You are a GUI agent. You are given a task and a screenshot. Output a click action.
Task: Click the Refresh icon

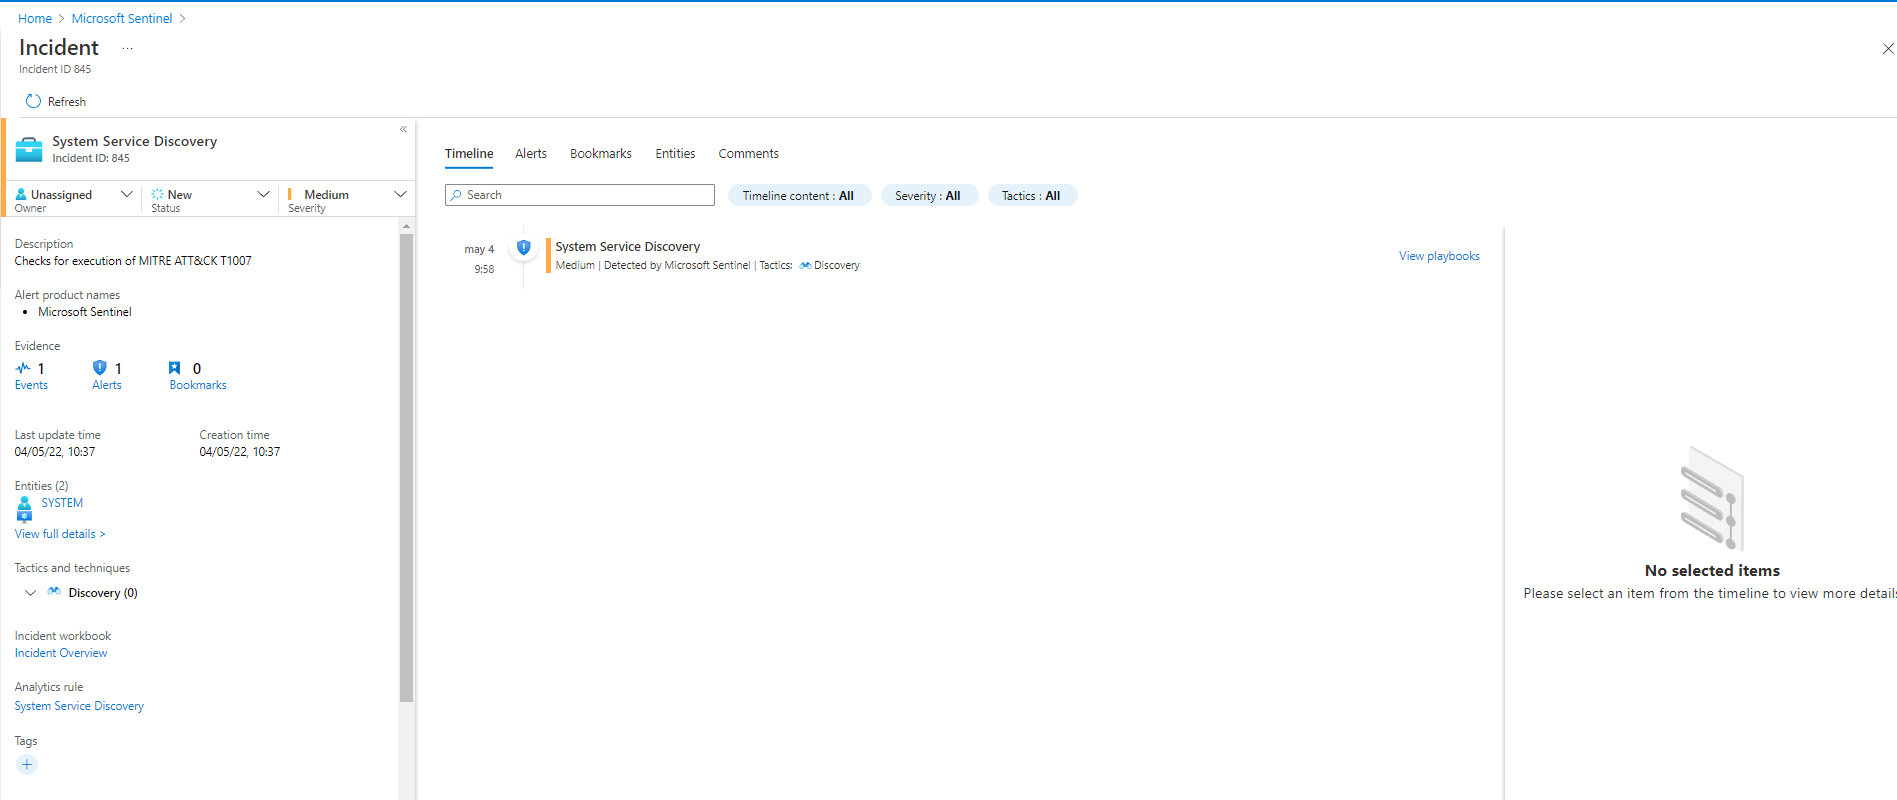[33, 101]
